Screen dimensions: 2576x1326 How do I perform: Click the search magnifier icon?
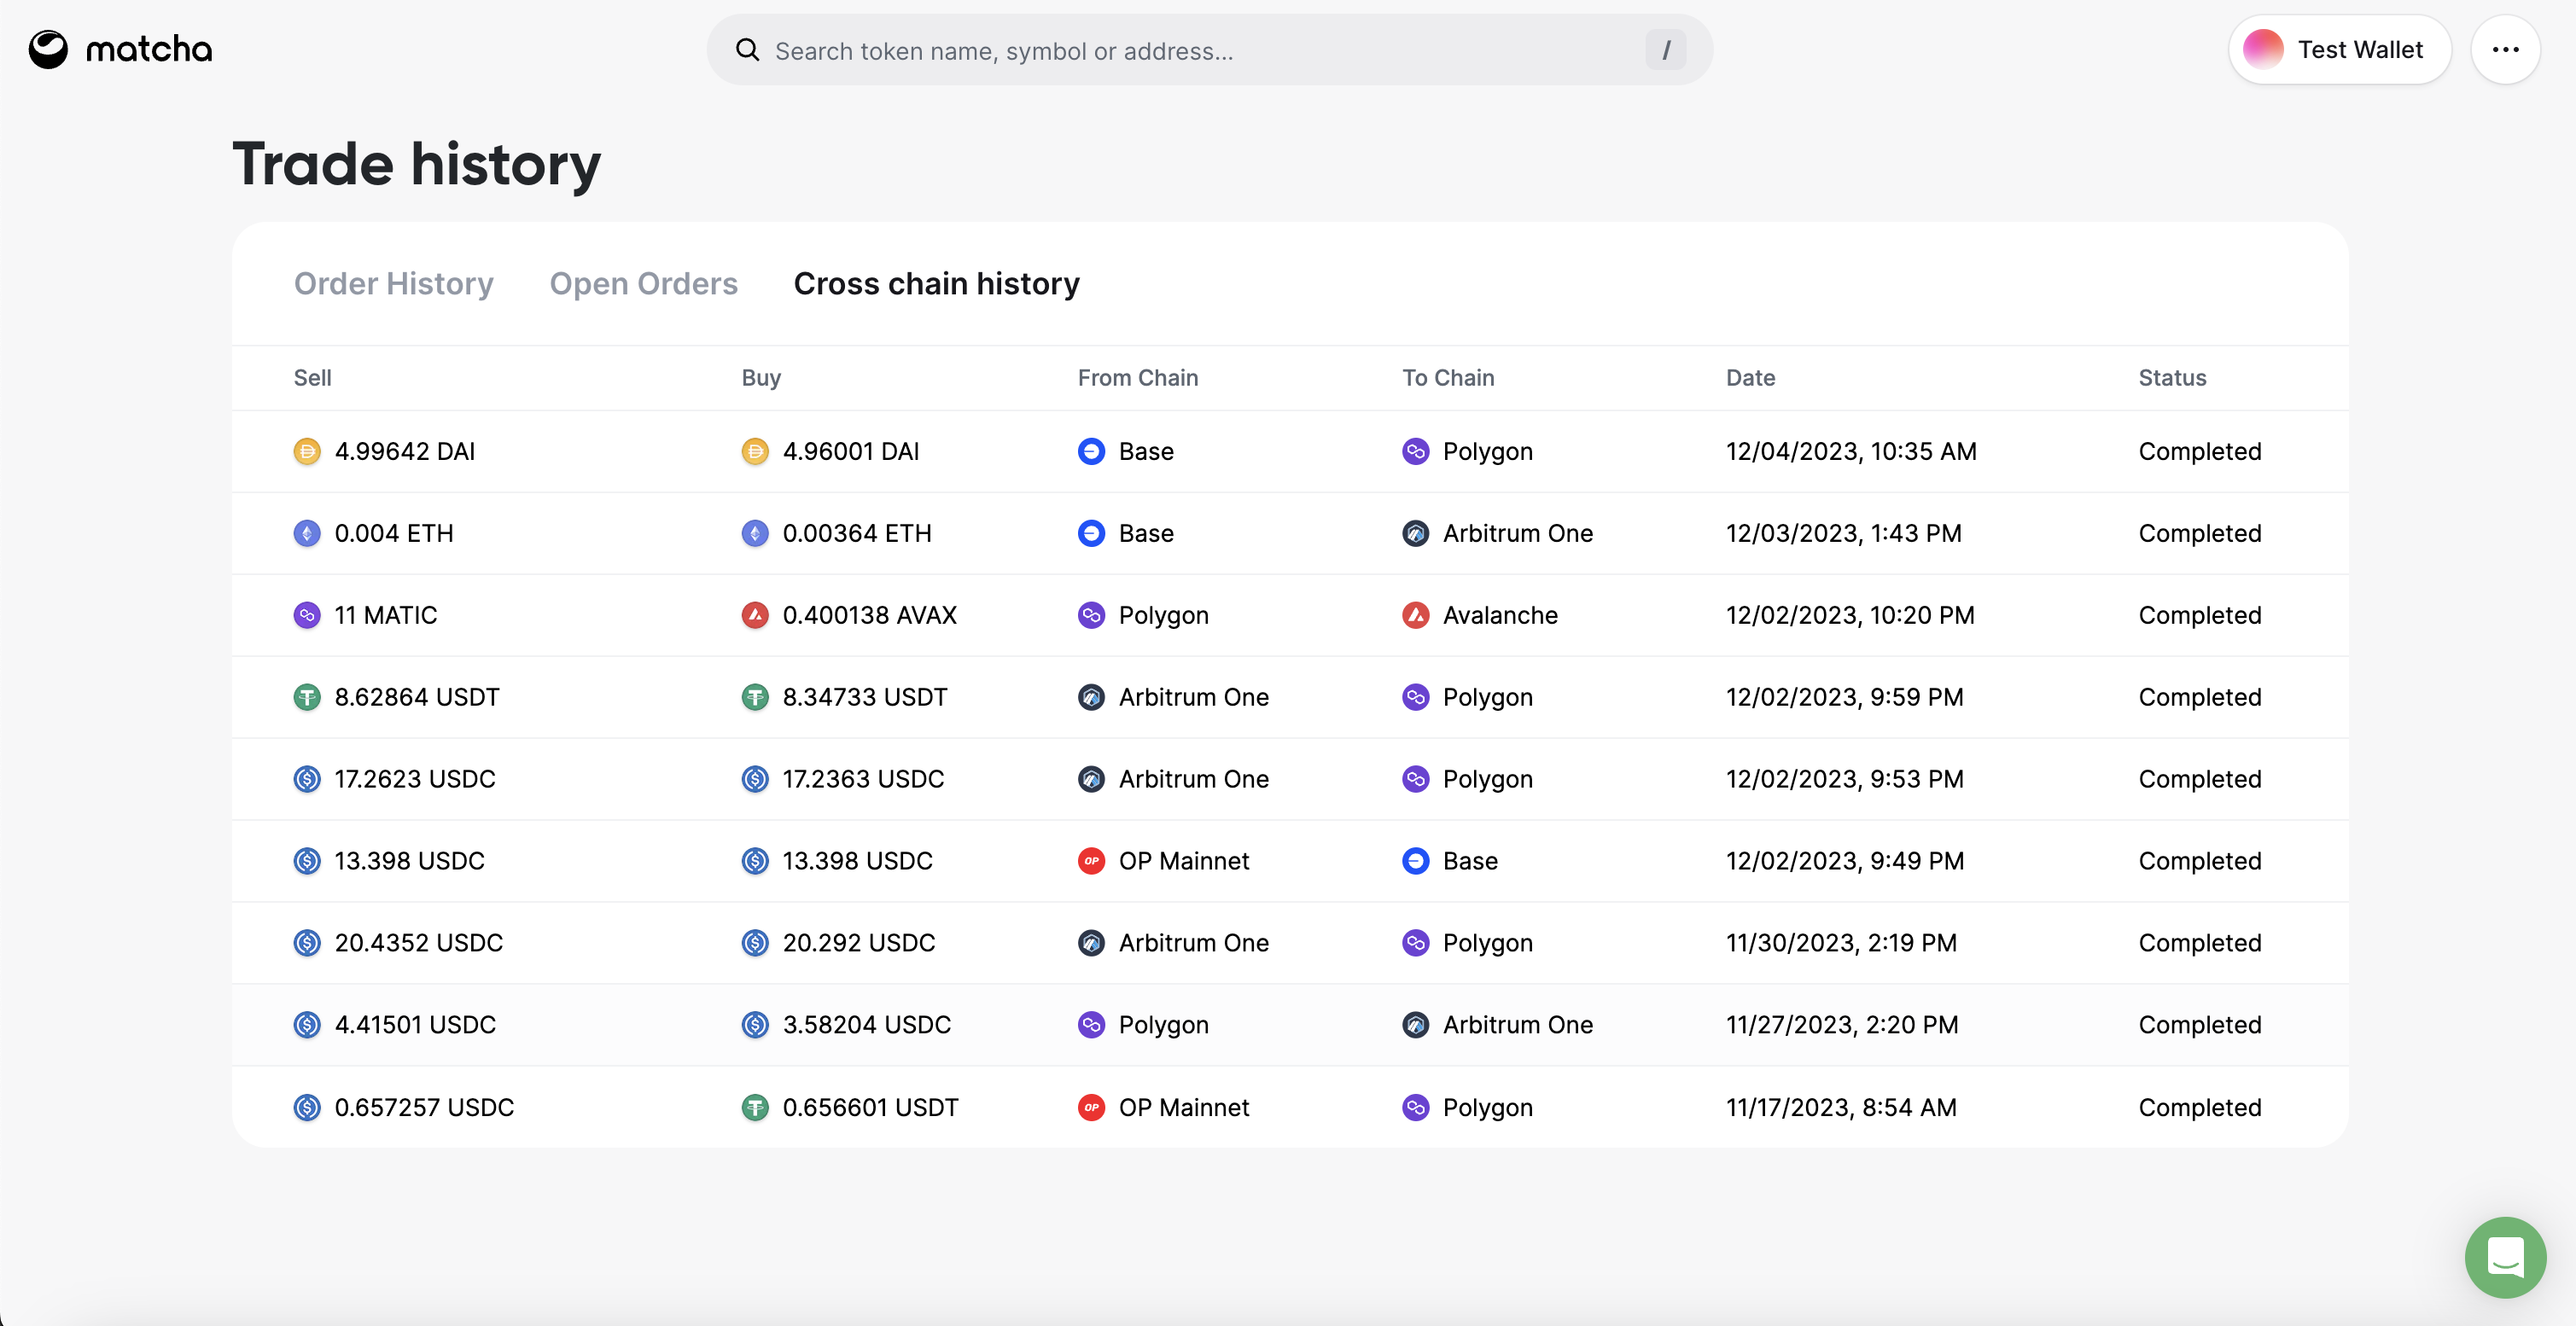[x=747, y=50]
